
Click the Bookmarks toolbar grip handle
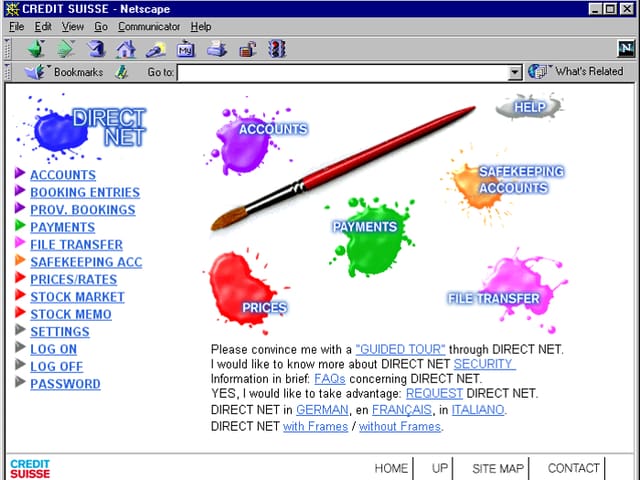point(7,72)
